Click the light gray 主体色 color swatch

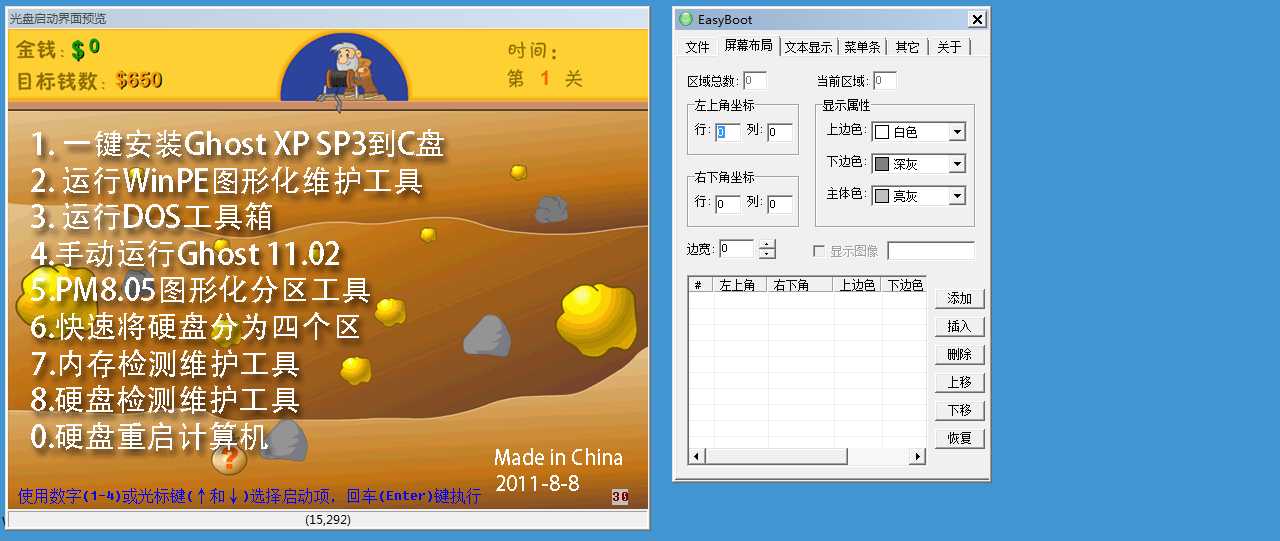coord(882,196)
